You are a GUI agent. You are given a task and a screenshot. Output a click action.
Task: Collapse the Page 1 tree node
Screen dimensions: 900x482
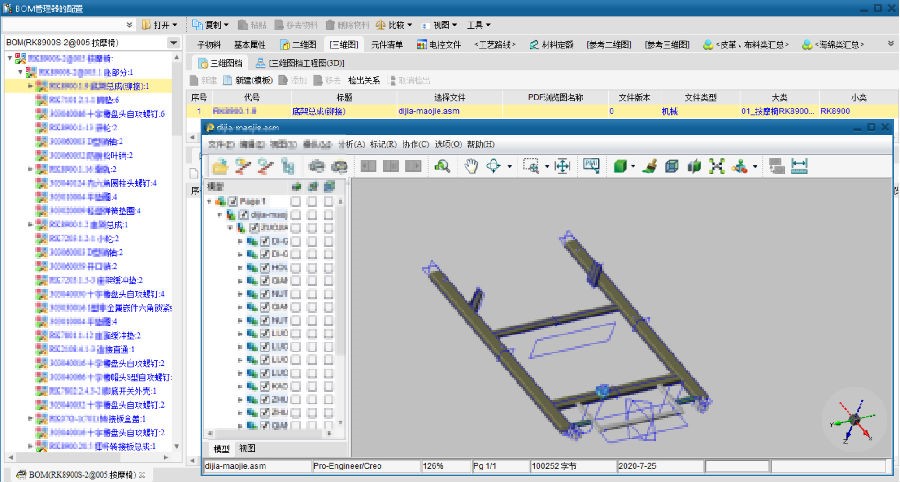click(210, 201)
